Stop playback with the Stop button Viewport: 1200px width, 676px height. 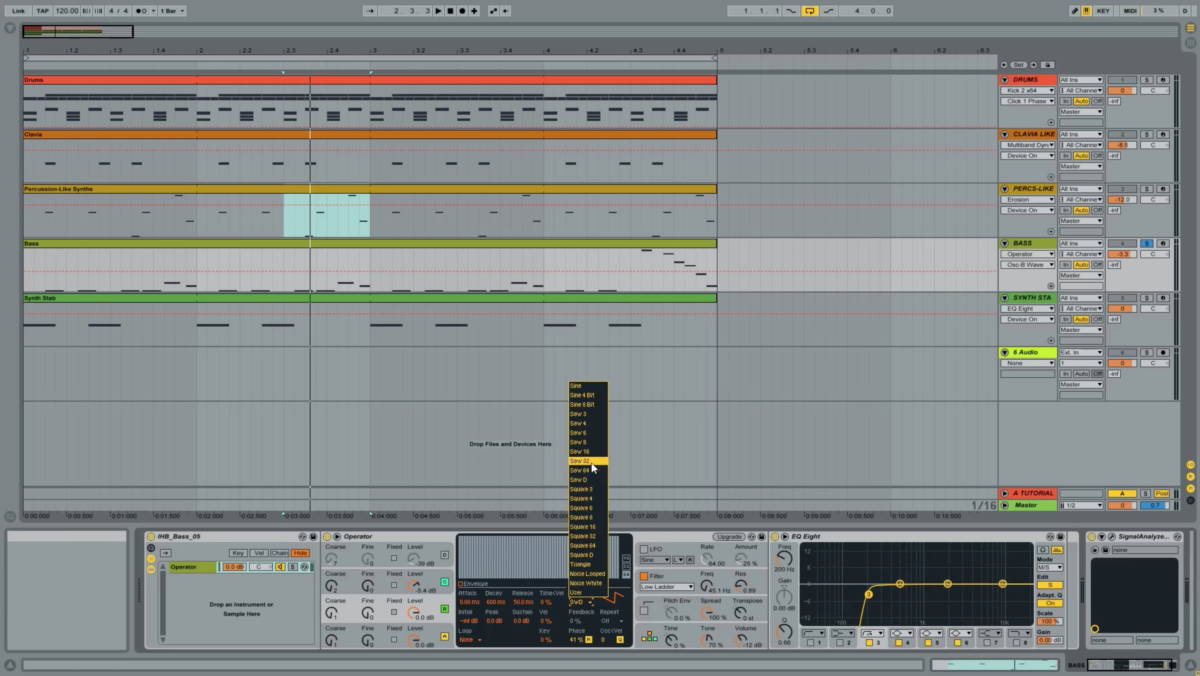(x=450, y=11)
